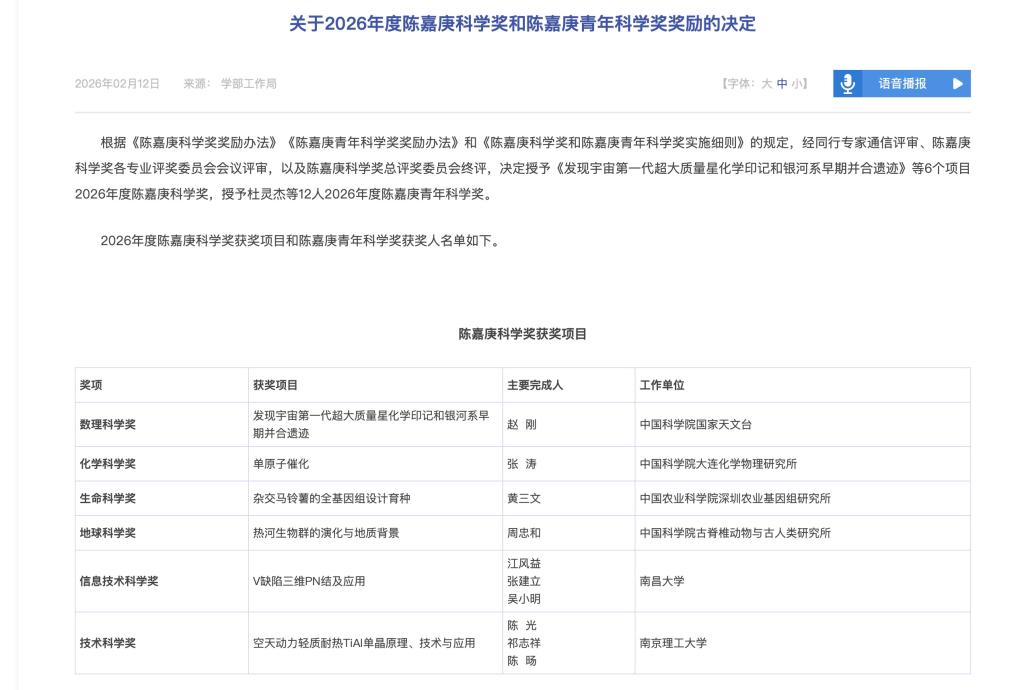Click the 奖项 column header

pos(91,385)
